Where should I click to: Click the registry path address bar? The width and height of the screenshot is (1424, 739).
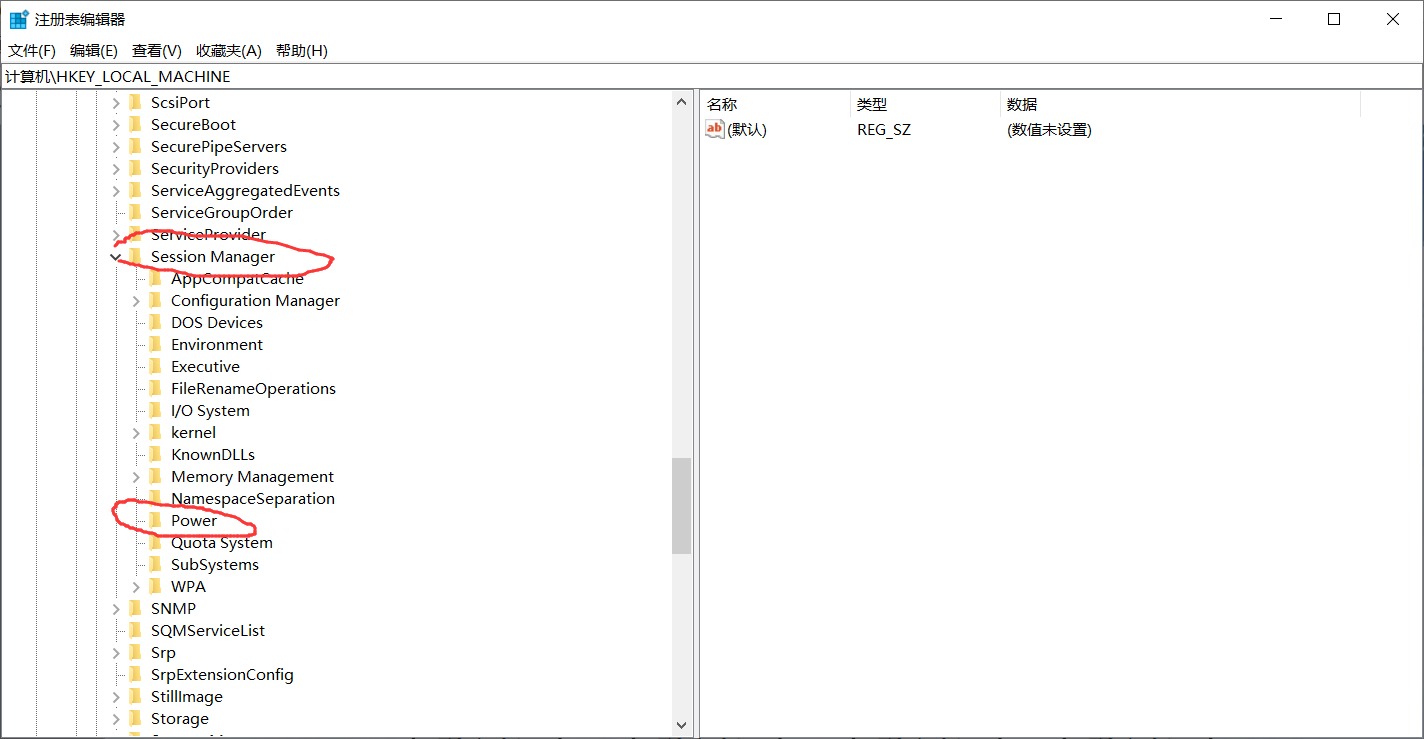(x=712, y=77)
